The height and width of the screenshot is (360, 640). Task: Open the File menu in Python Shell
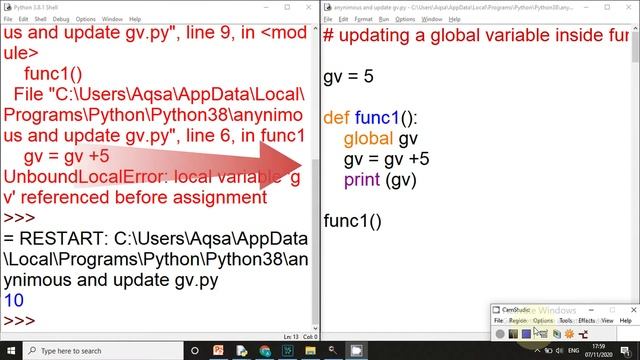click(x=8, y=19)
